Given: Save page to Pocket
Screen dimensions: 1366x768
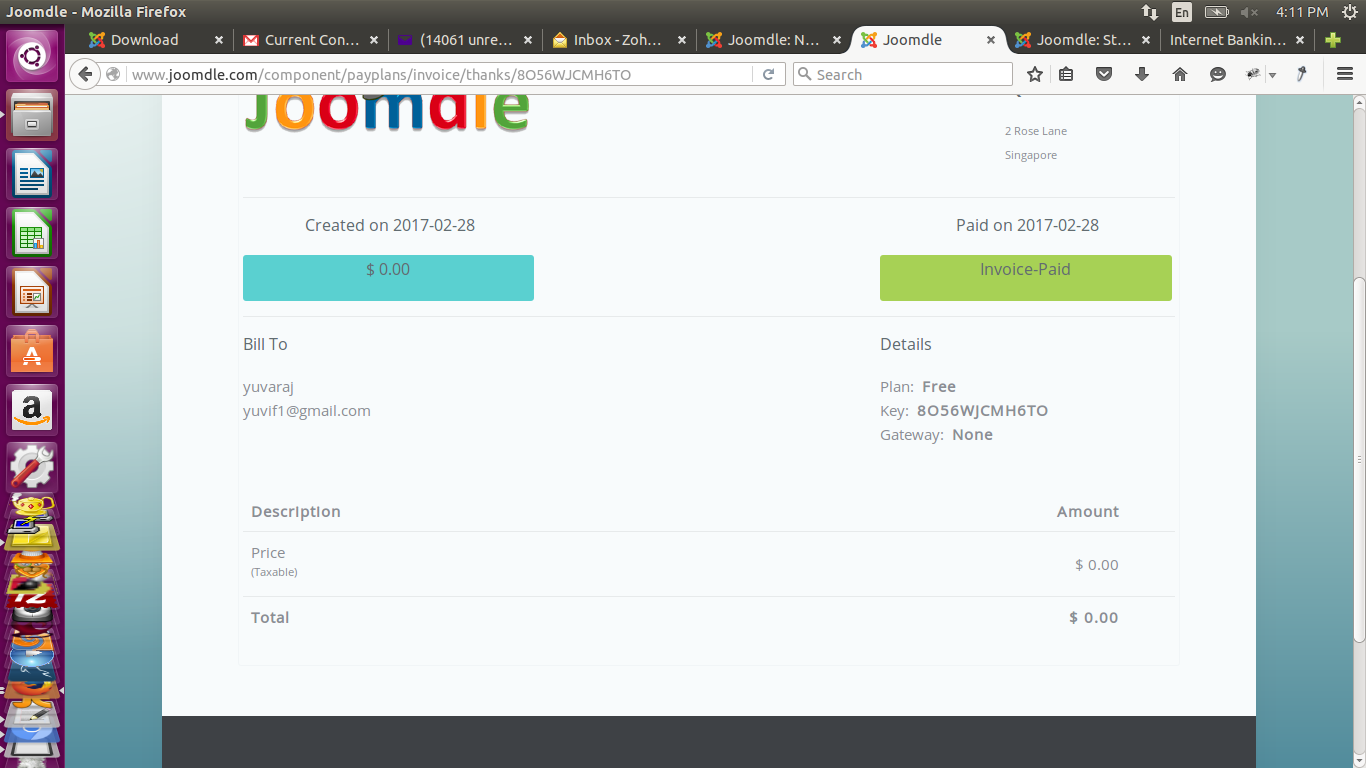Looking at the screenshot, I should coord(1104,74).
